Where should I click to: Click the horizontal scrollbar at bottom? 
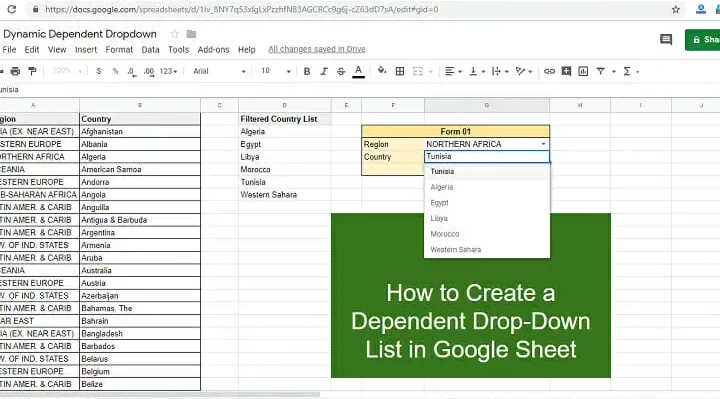160,394
